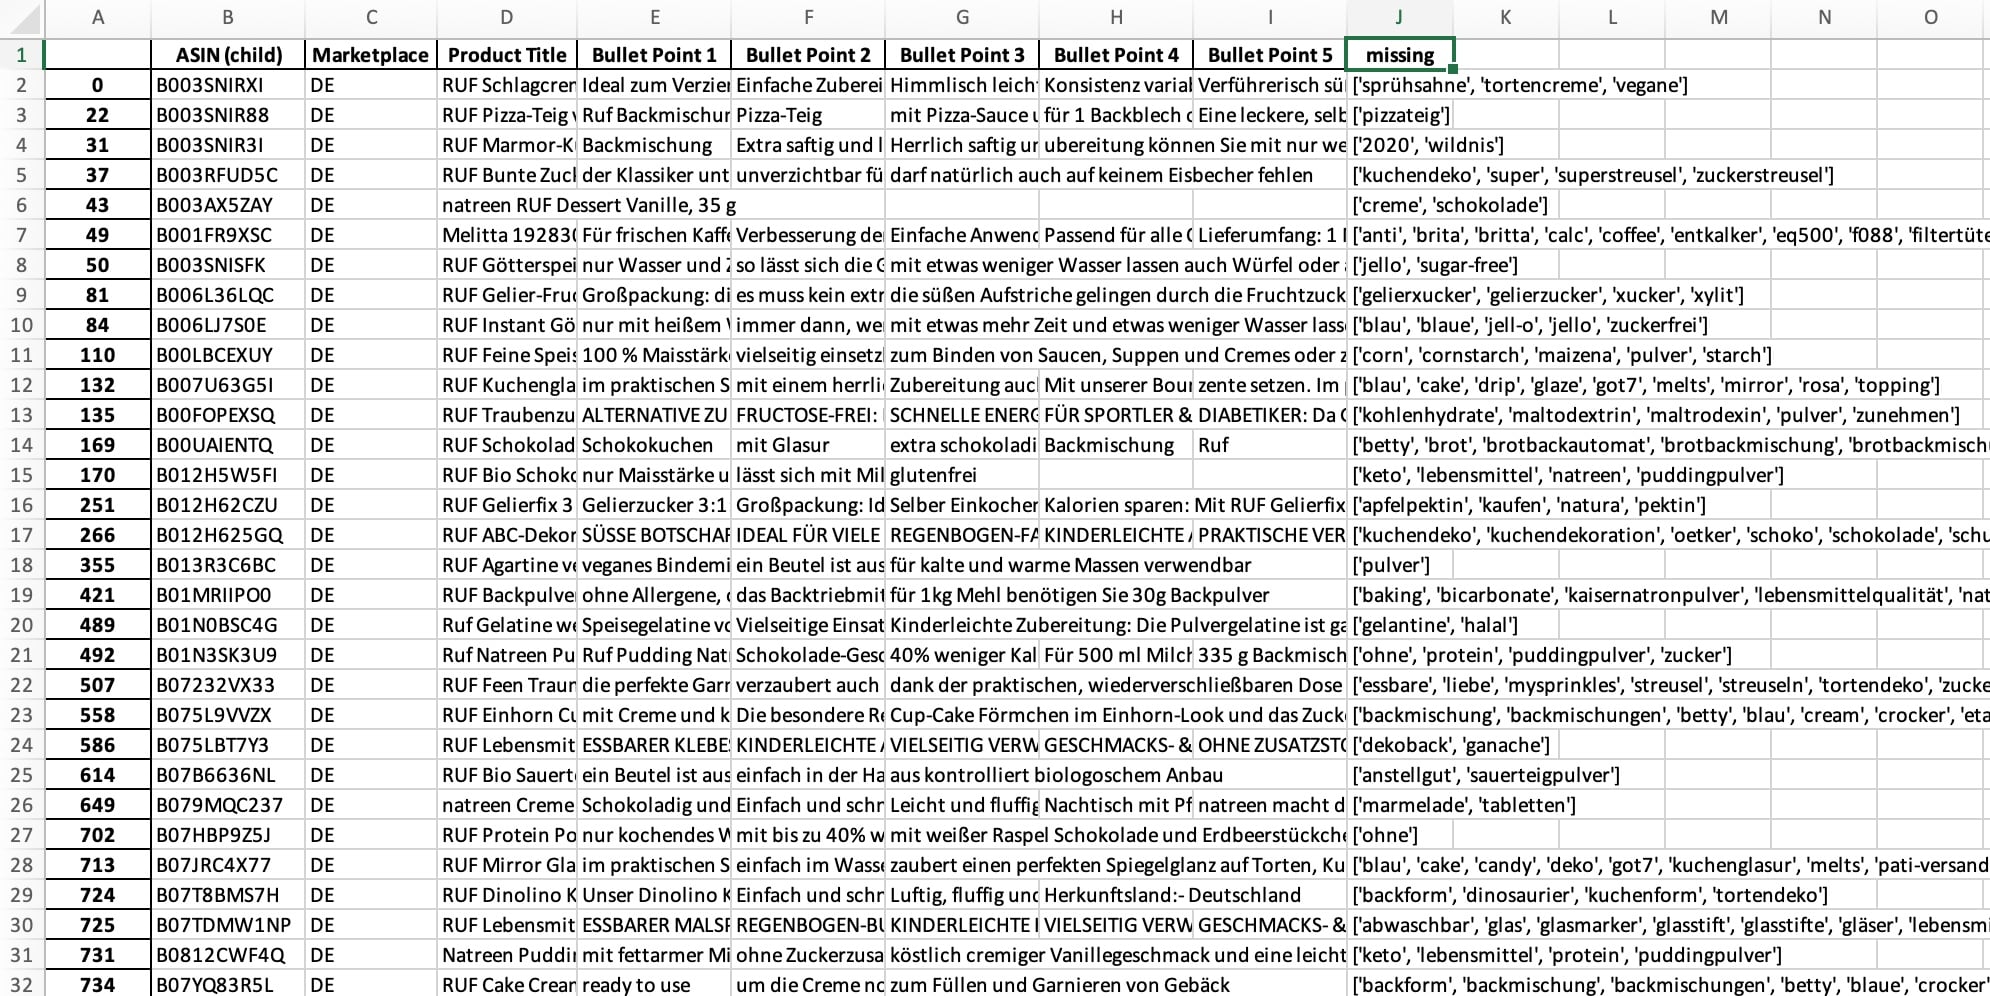
Task: Select the 'Bullet Point 2' header cell
Action: 808,55
